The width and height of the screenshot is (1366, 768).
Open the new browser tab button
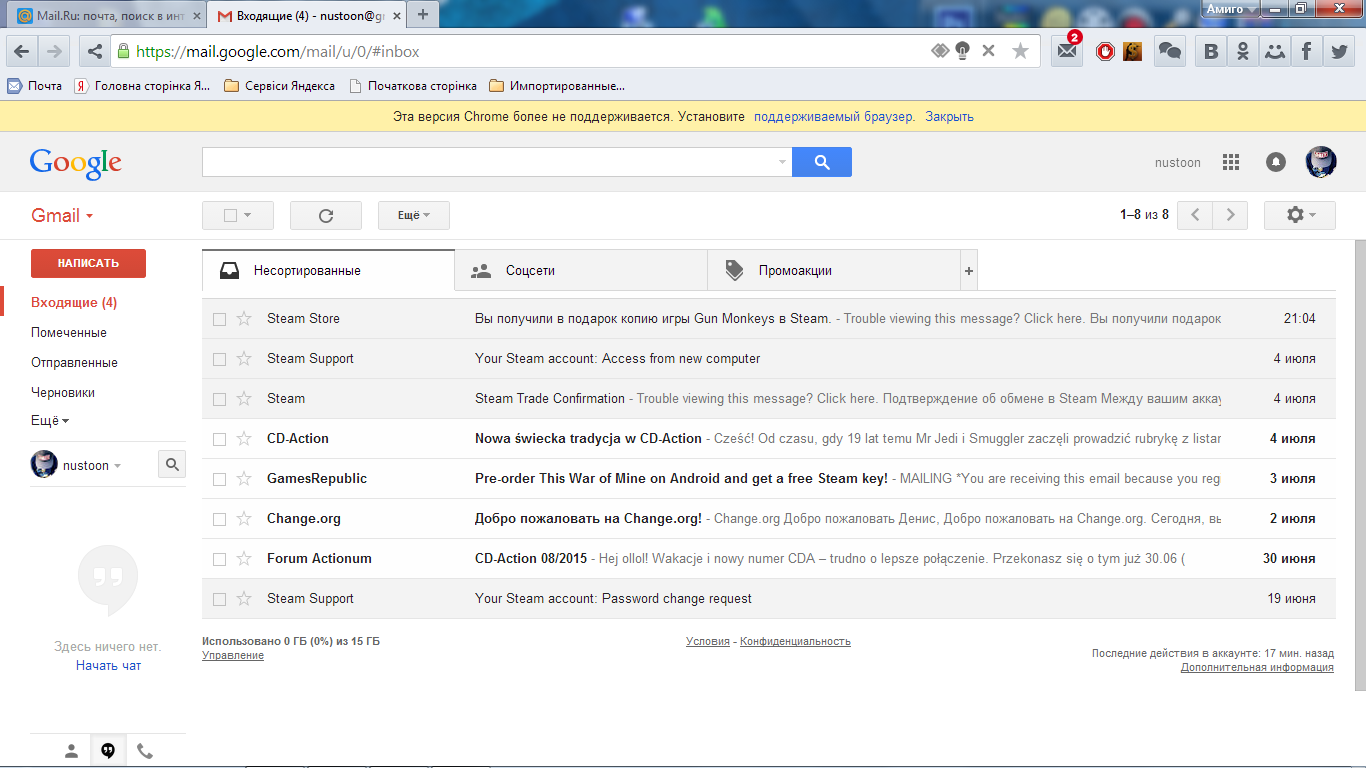(423, 14)
